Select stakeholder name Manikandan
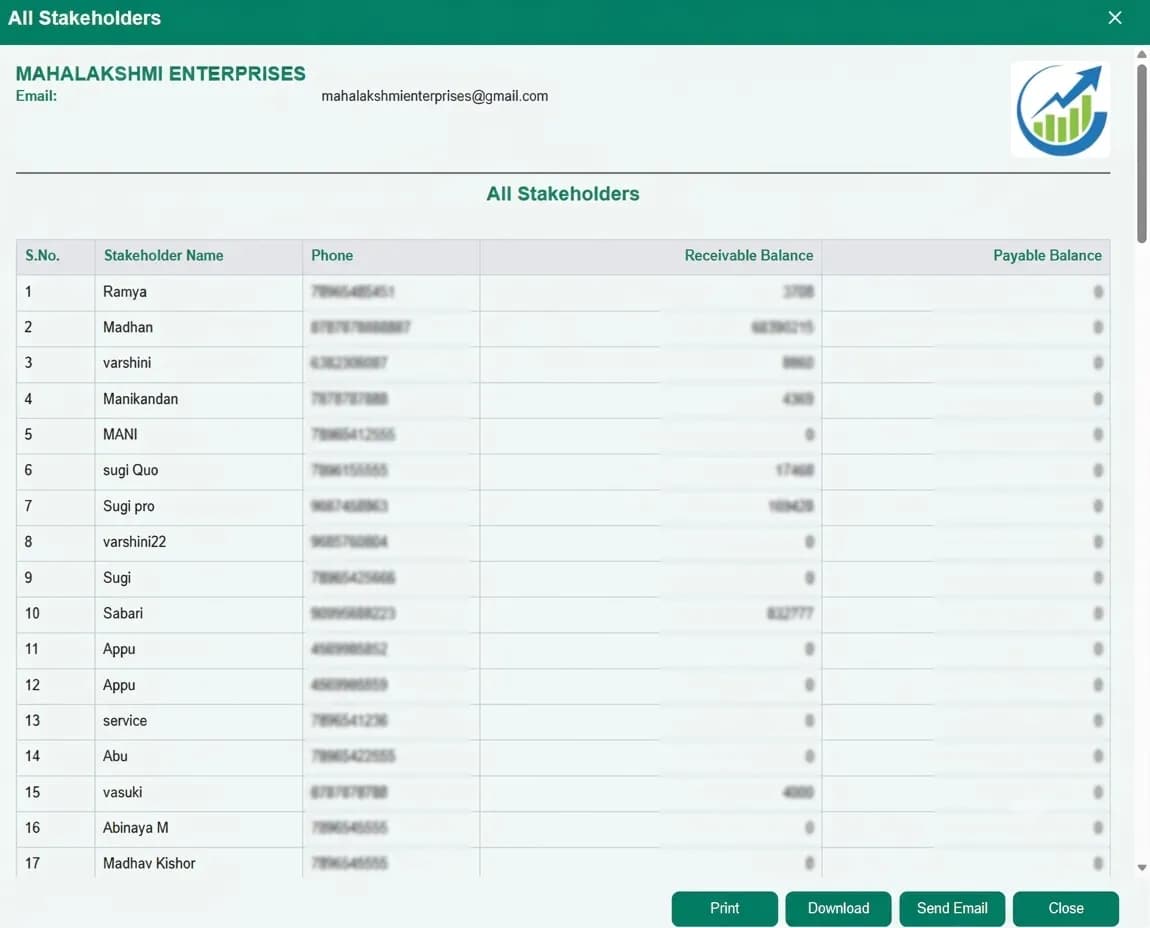This screenshot has width=1150, height=928. (x=140, y=398)
